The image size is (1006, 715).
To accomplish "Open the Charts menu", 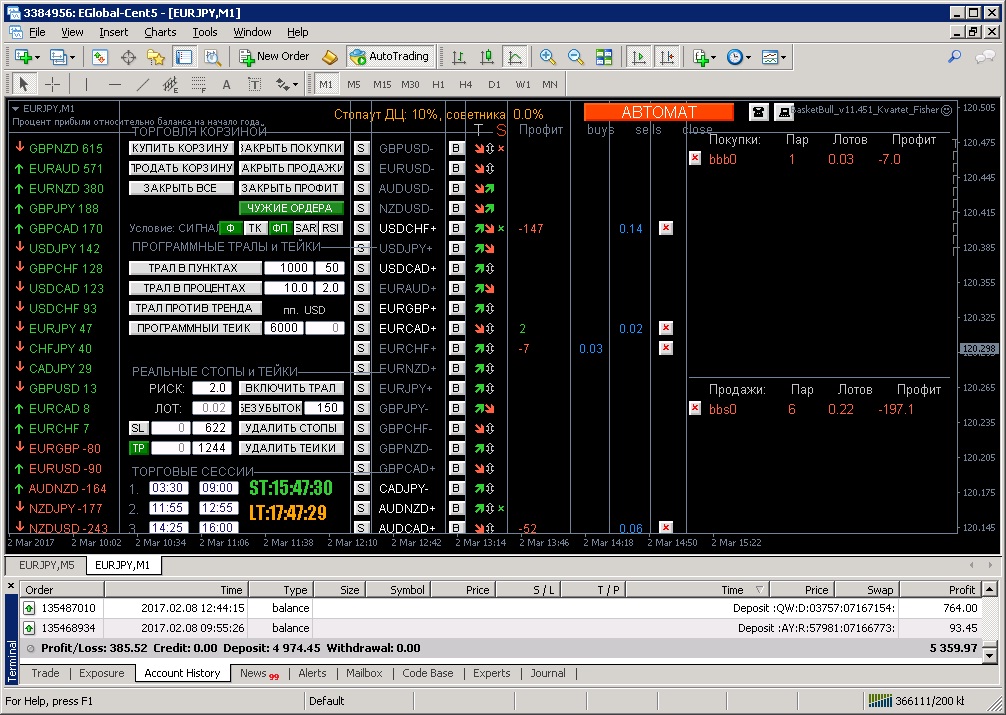I will (160, 32).
